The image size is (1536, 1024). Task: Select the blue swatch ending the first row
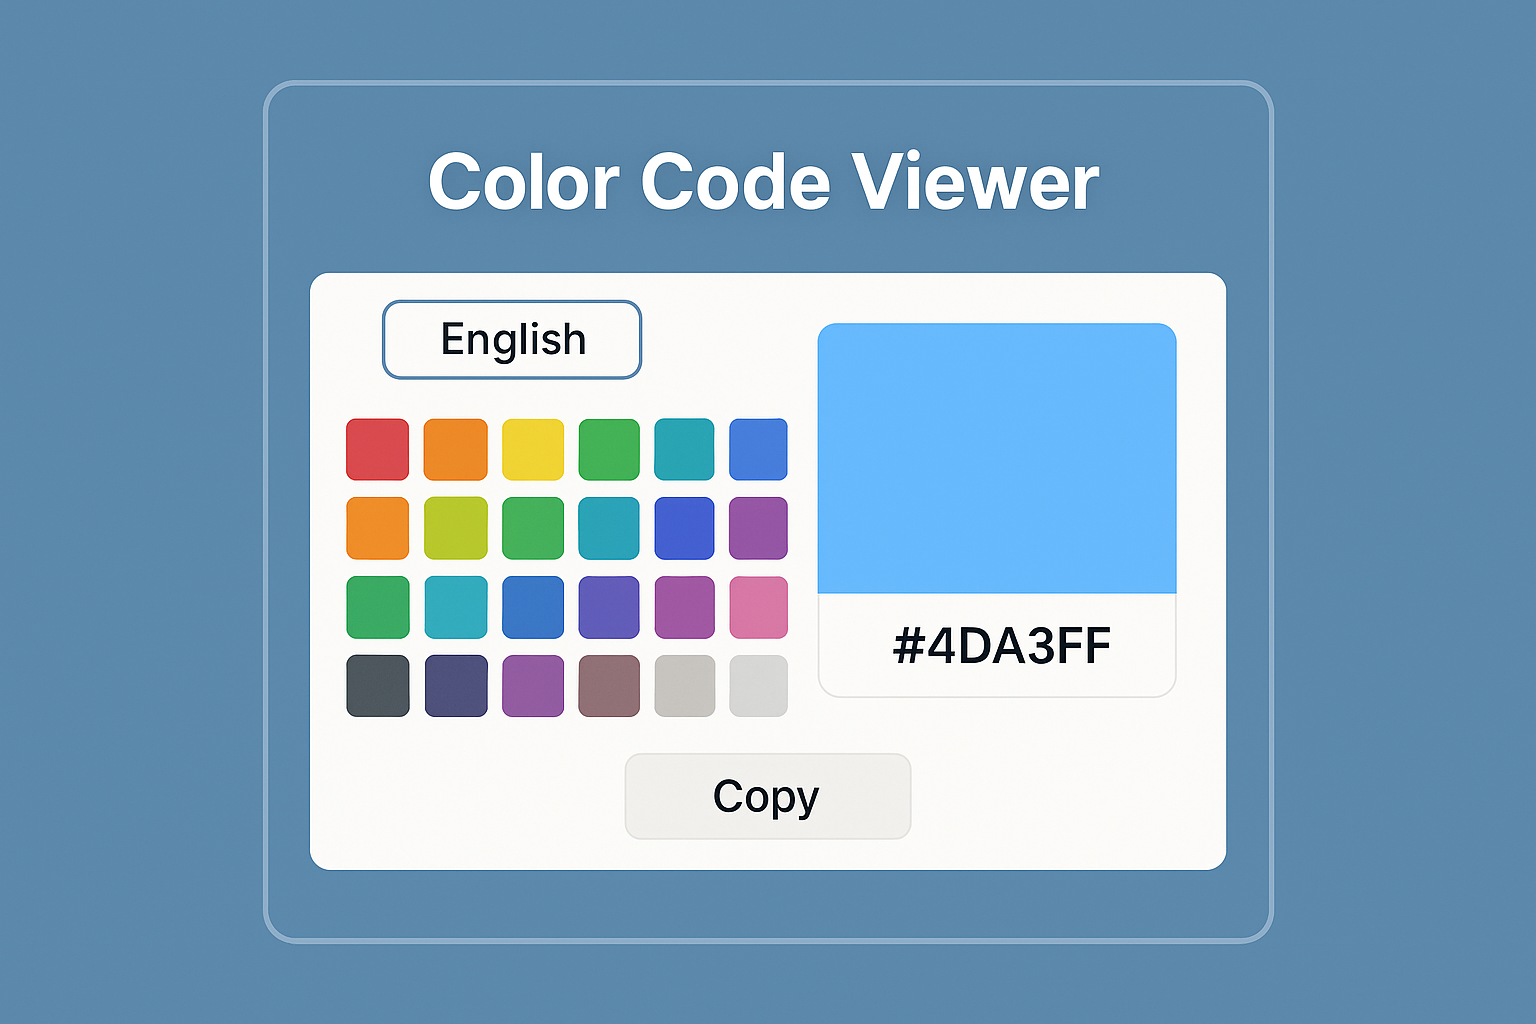[759, 449]
